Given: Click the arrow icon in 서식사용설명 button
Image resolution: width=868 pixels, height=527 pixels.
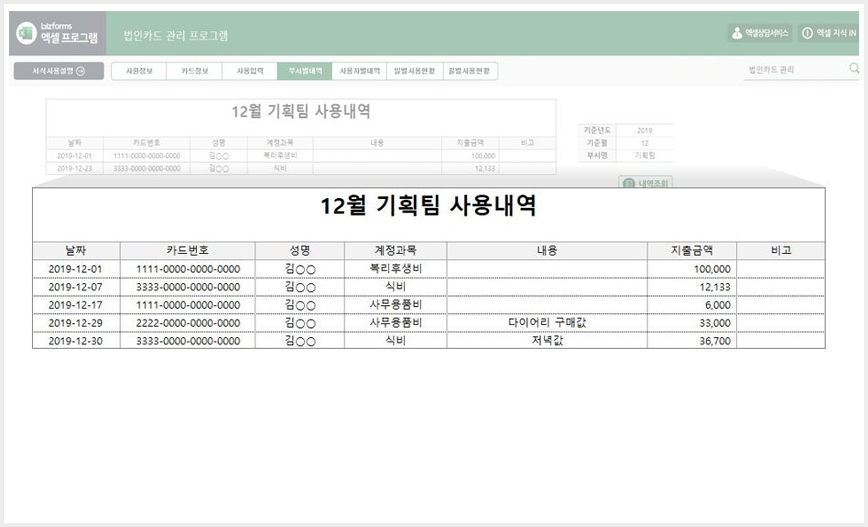Looking at the screenshot, I should point(81,71).
